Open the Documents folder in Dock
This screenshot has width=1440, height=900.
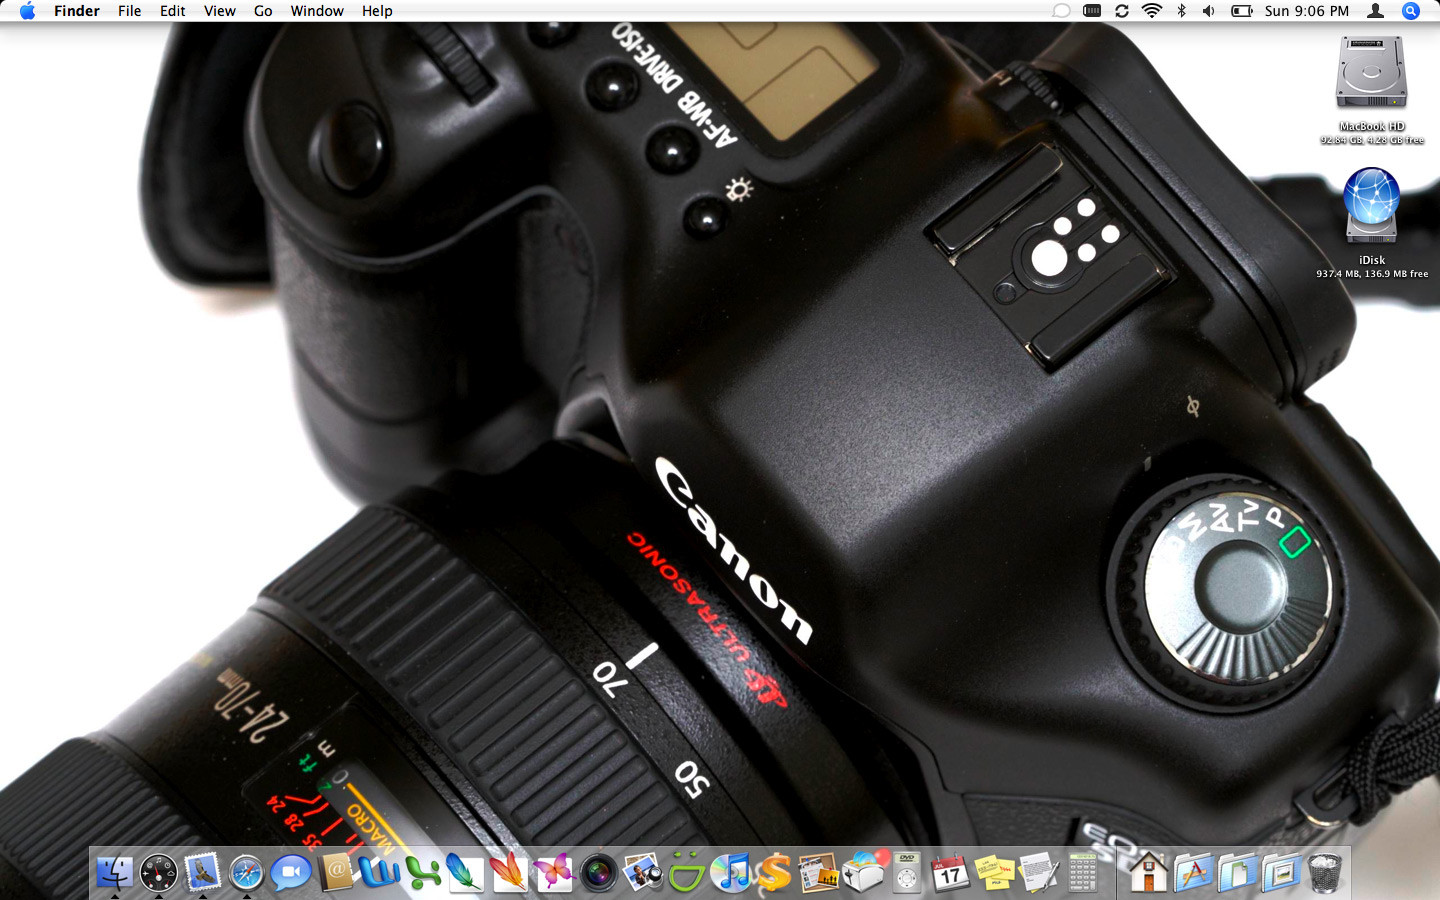tap(1237, 873)
